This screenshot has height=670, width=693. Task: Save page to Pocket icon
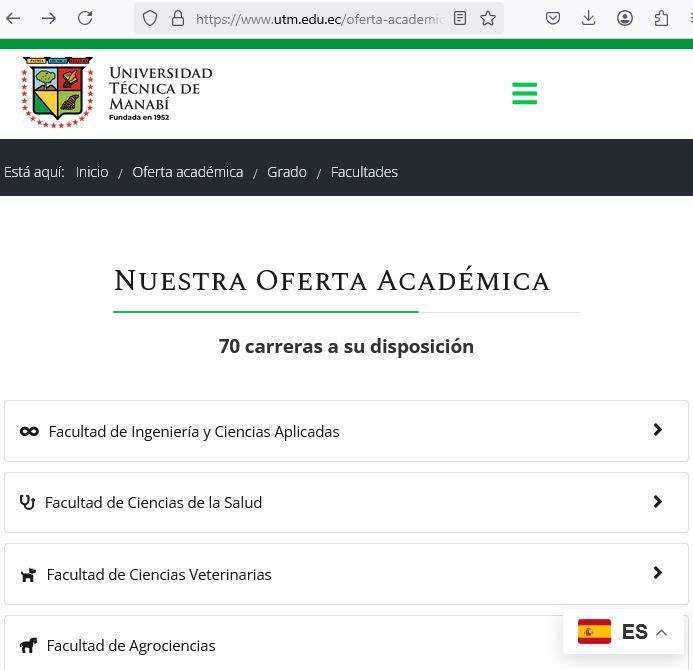click(x=553, y=18)
